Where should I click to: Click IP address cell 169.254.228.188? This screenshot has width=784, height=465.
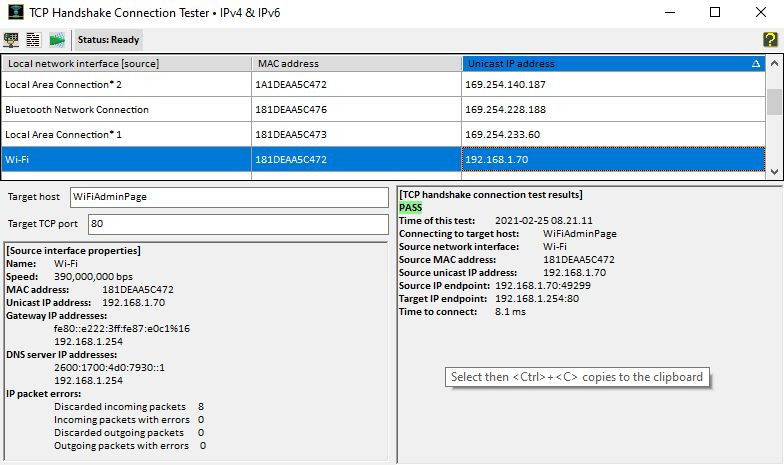[x=614, y=110]
